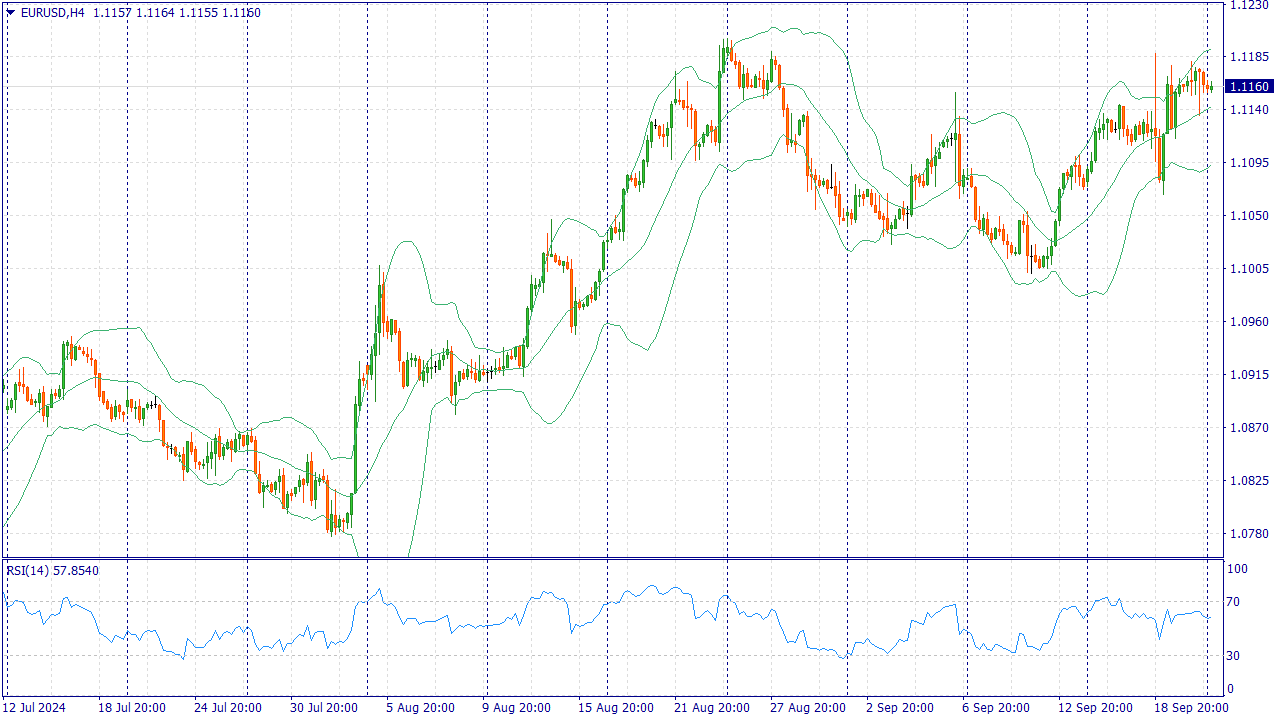1280x720 pixels.
Task: Click the 1.1095 price axis label
Action: [1249, 162]
